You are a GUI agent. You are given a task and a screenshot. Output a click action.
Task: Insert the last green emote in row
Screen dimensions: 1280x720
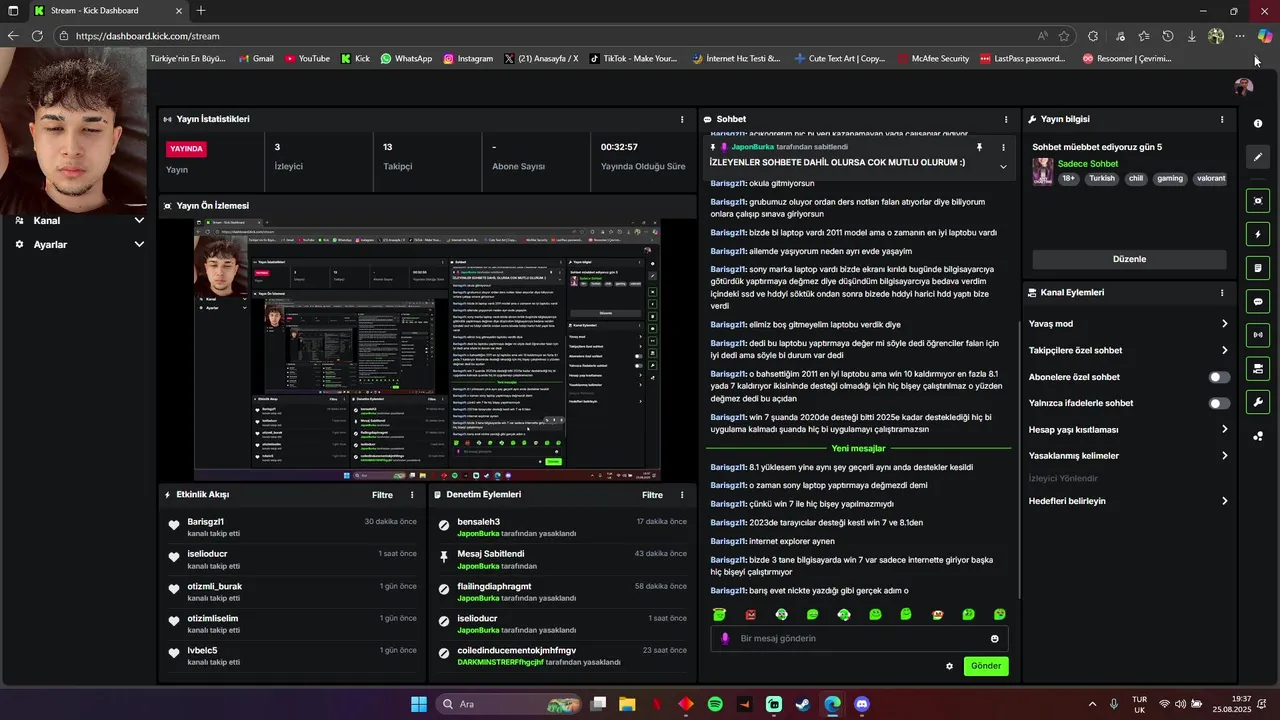[999, 614]
